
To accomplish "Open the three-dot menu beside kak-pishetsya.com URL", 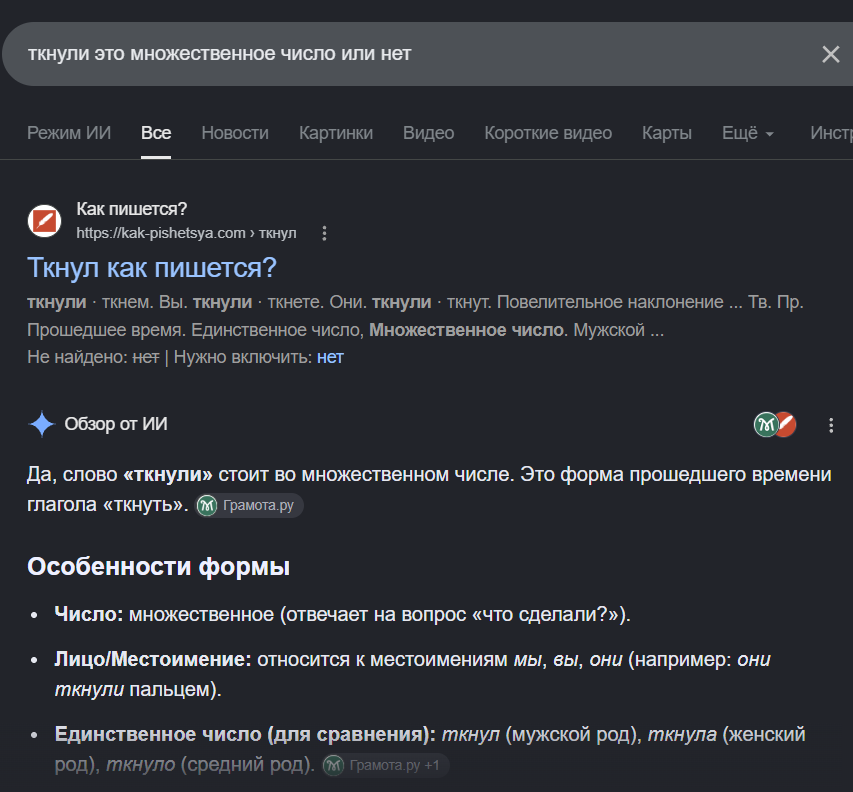I will [324, 233].
